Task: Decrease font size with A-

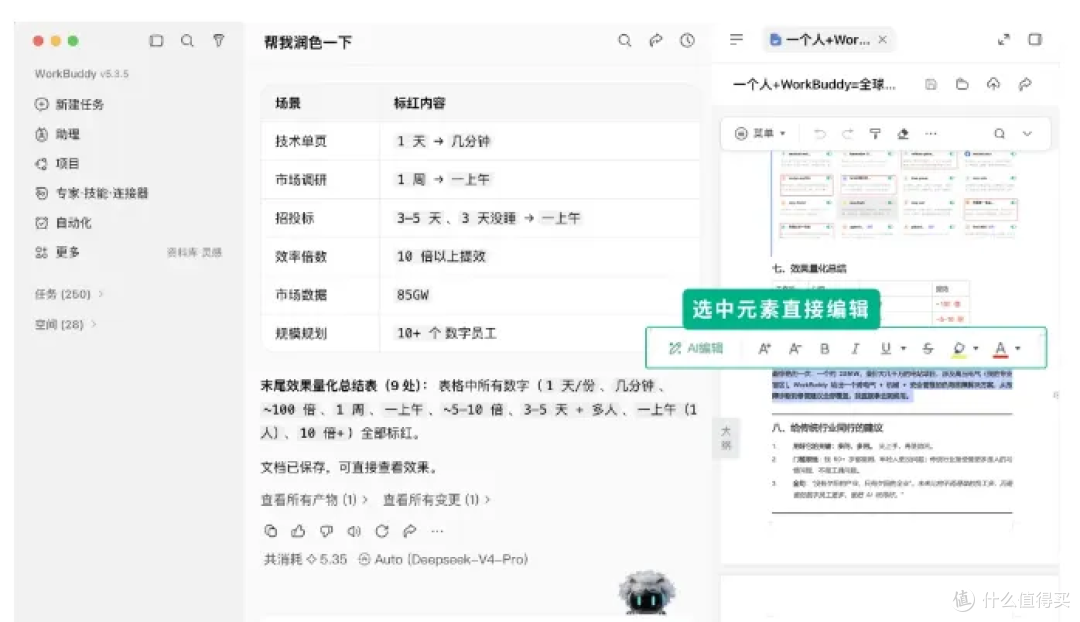Action: point(795,349)
